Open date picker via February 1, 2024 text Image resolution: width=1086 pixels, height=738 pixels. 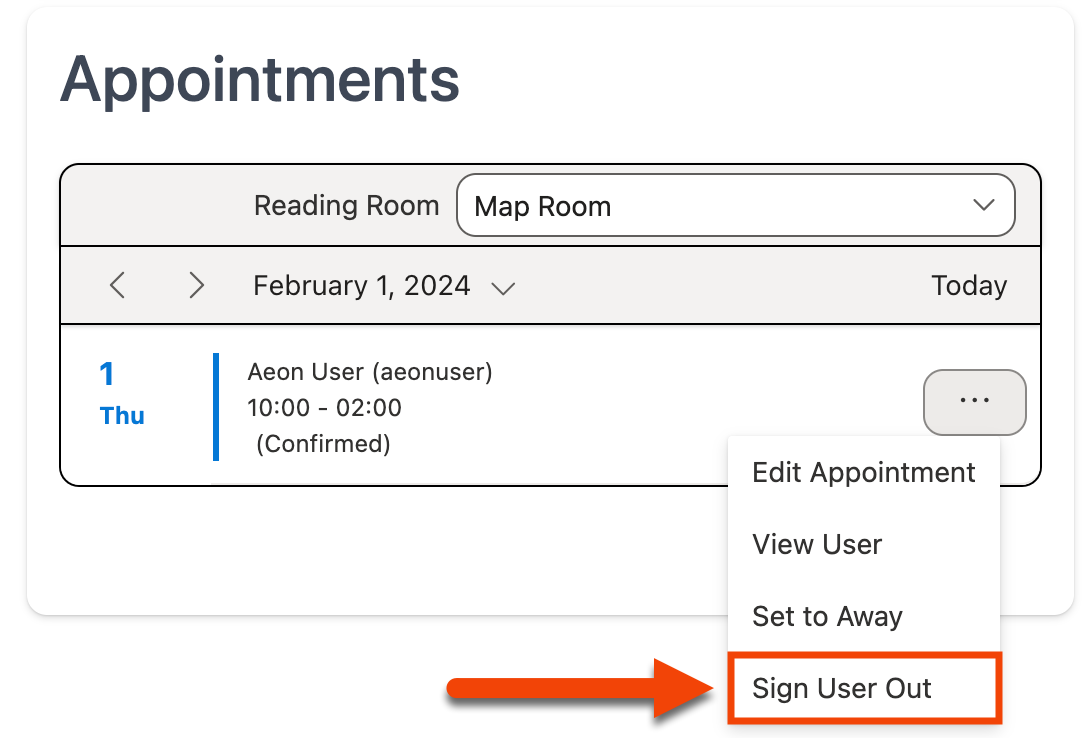click(361, 286)
